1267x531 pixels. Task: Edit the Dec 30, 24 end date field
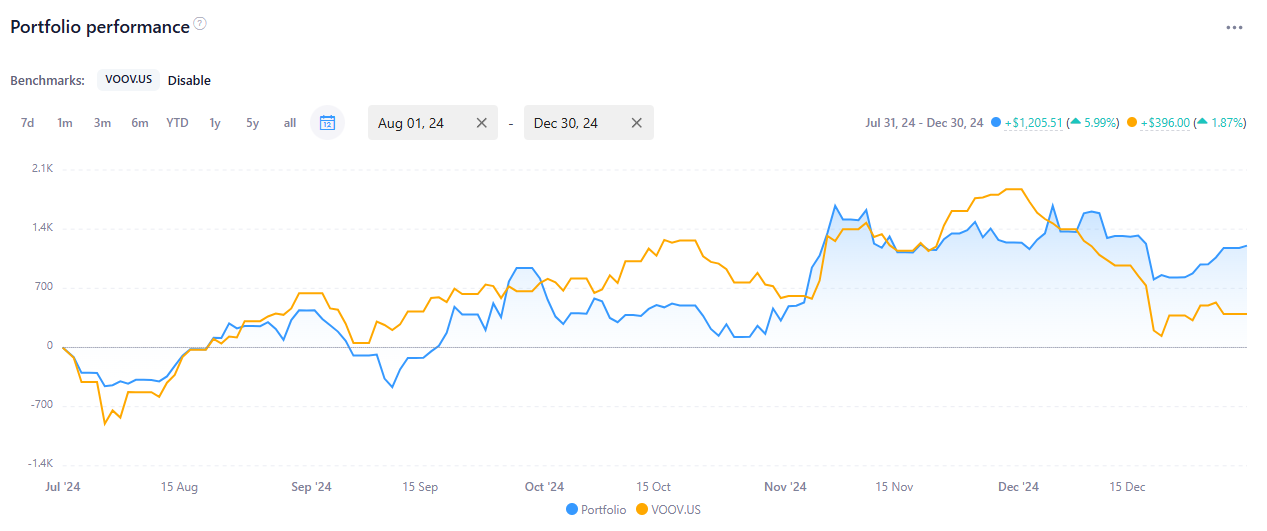[x=589, y=123]
